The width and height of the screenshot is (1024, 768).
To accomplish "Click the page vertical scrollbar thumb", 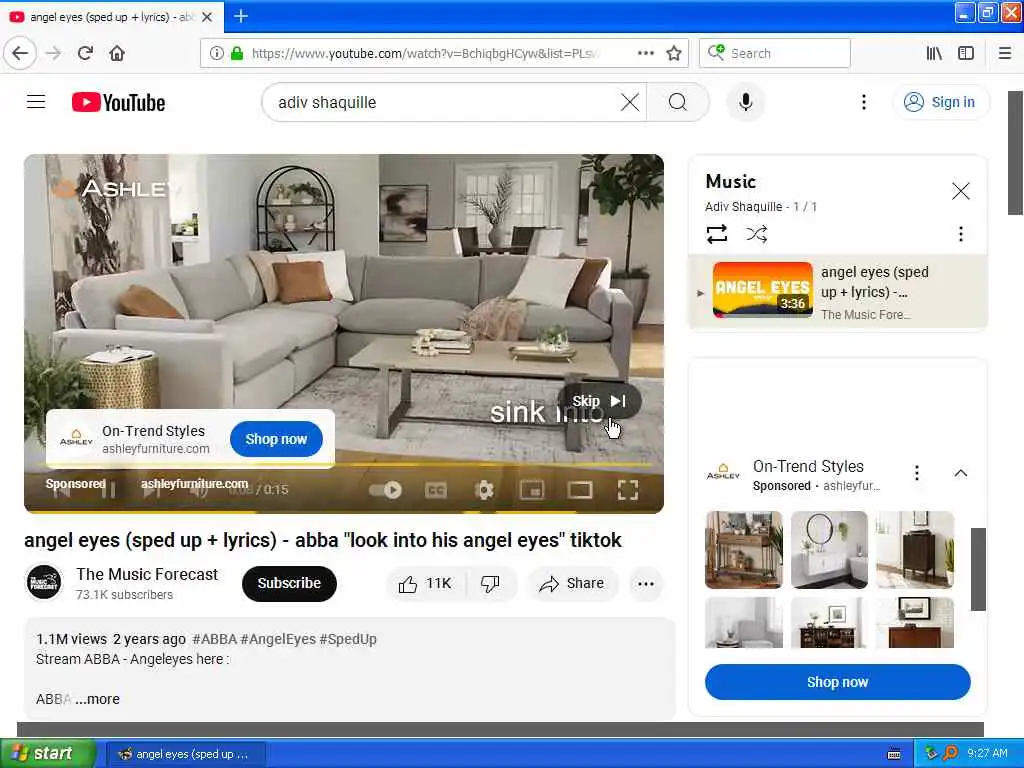I will 1015,153.
